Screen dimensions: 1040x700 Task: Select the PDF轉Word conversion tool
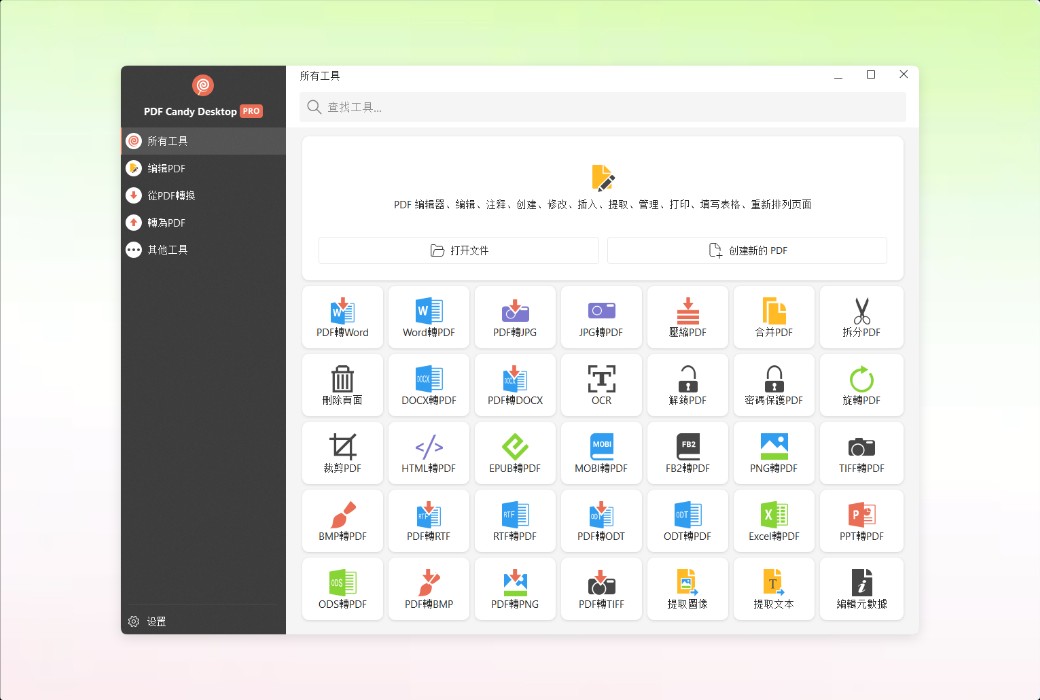click(x=342, y=317)
